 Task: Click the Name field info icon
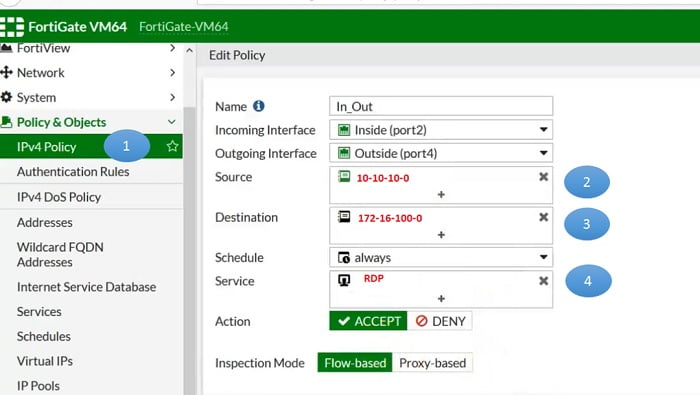[258, 106]
